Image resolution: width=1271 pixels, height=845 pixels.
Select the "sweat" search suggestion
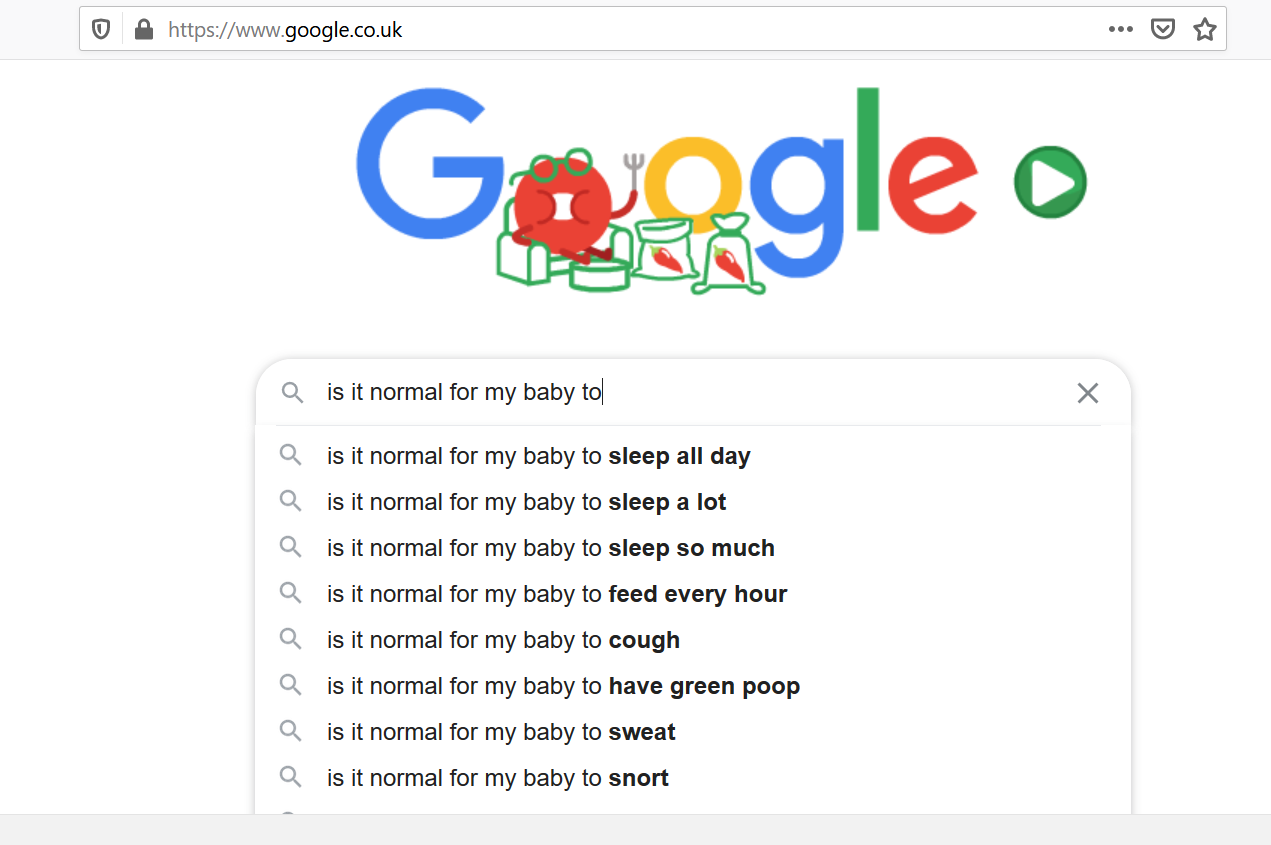[501, 732]
